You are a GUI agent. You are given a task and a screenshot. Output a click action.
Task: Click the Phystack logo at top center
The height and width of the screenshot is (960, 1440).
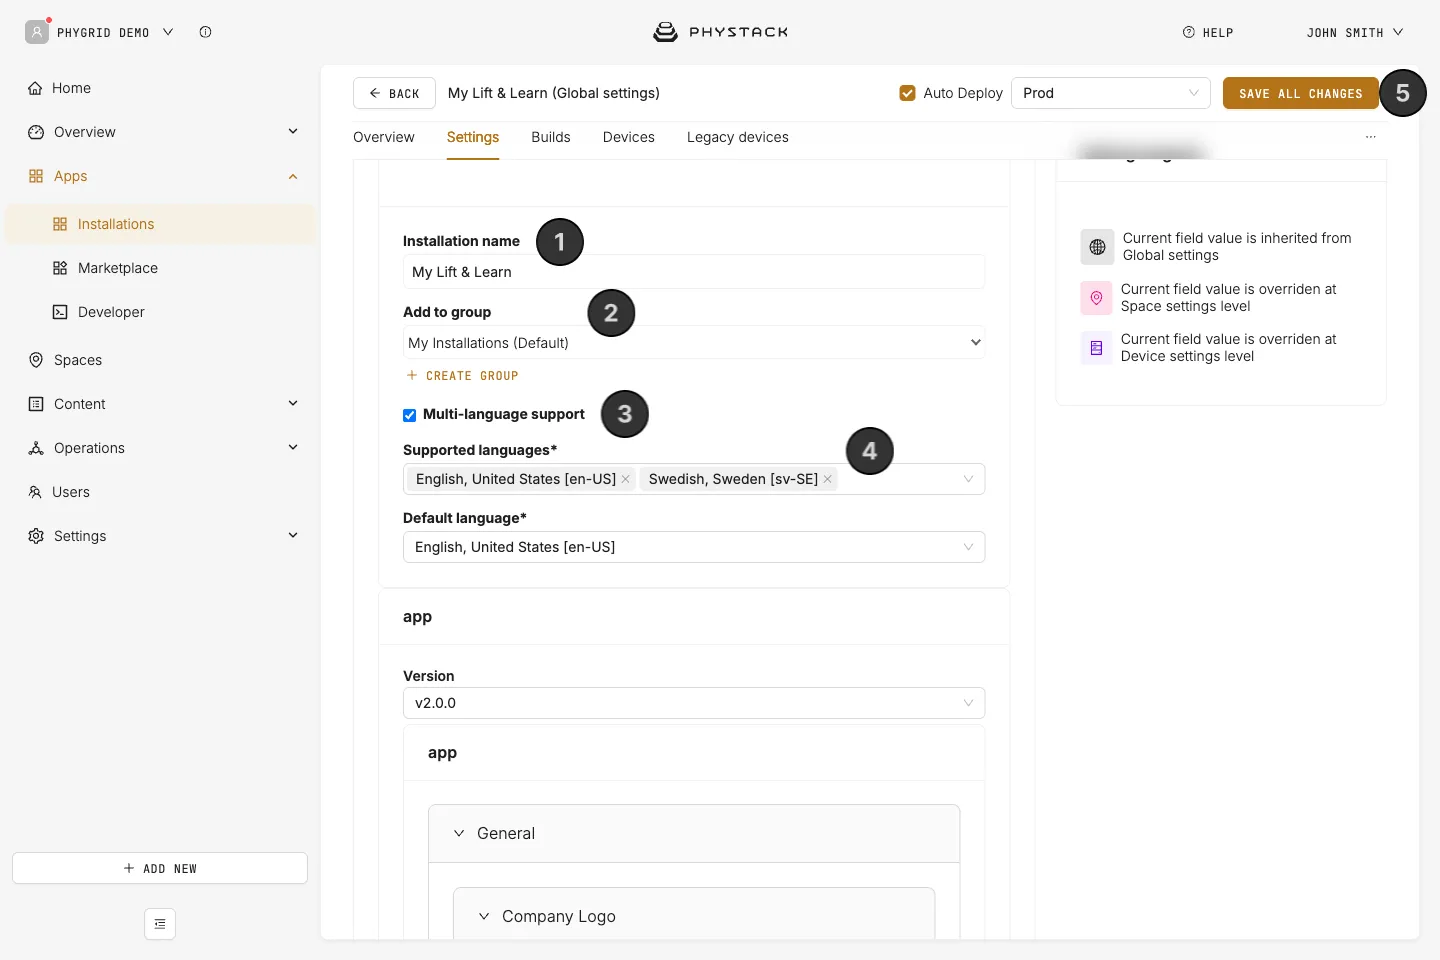(x=720, y=32)
